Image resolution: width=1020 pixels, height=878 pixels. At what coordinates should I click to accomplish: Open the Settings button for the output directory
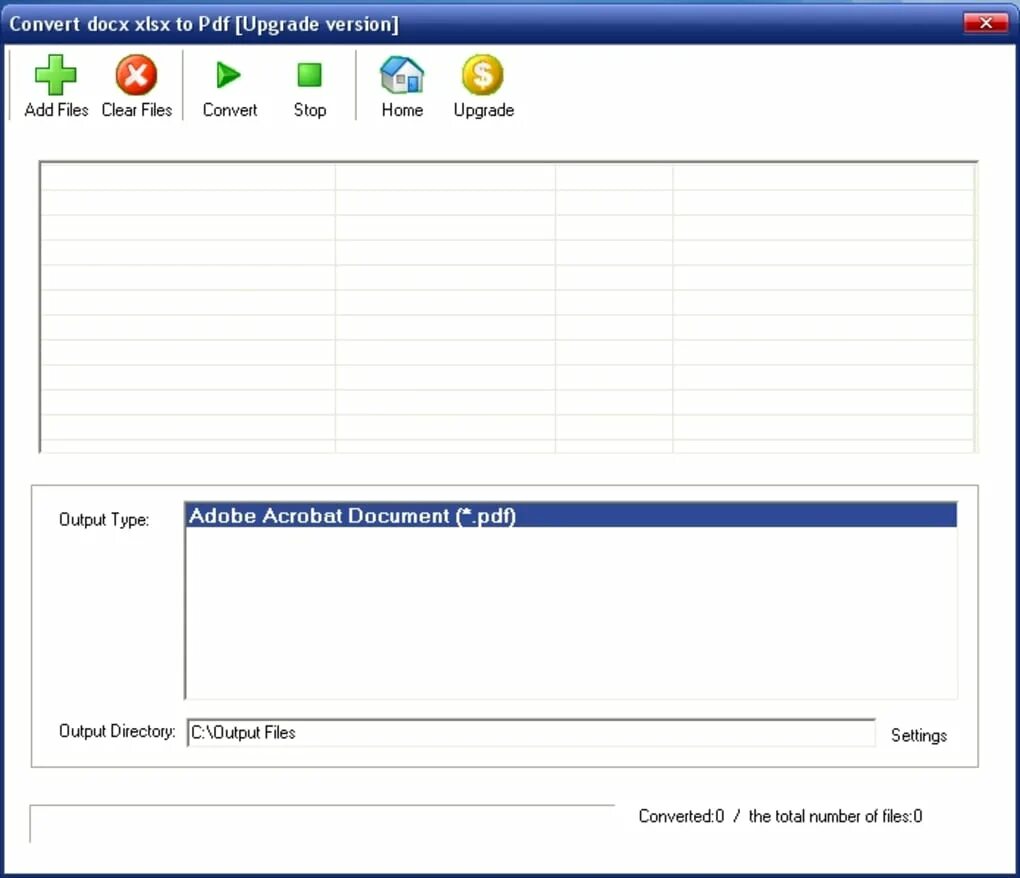point(919,735)
